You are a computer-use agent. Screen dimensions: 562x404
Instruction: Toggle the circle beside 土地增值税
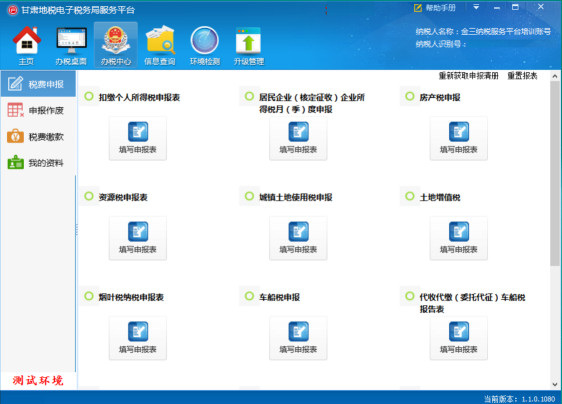pos(410,196)
